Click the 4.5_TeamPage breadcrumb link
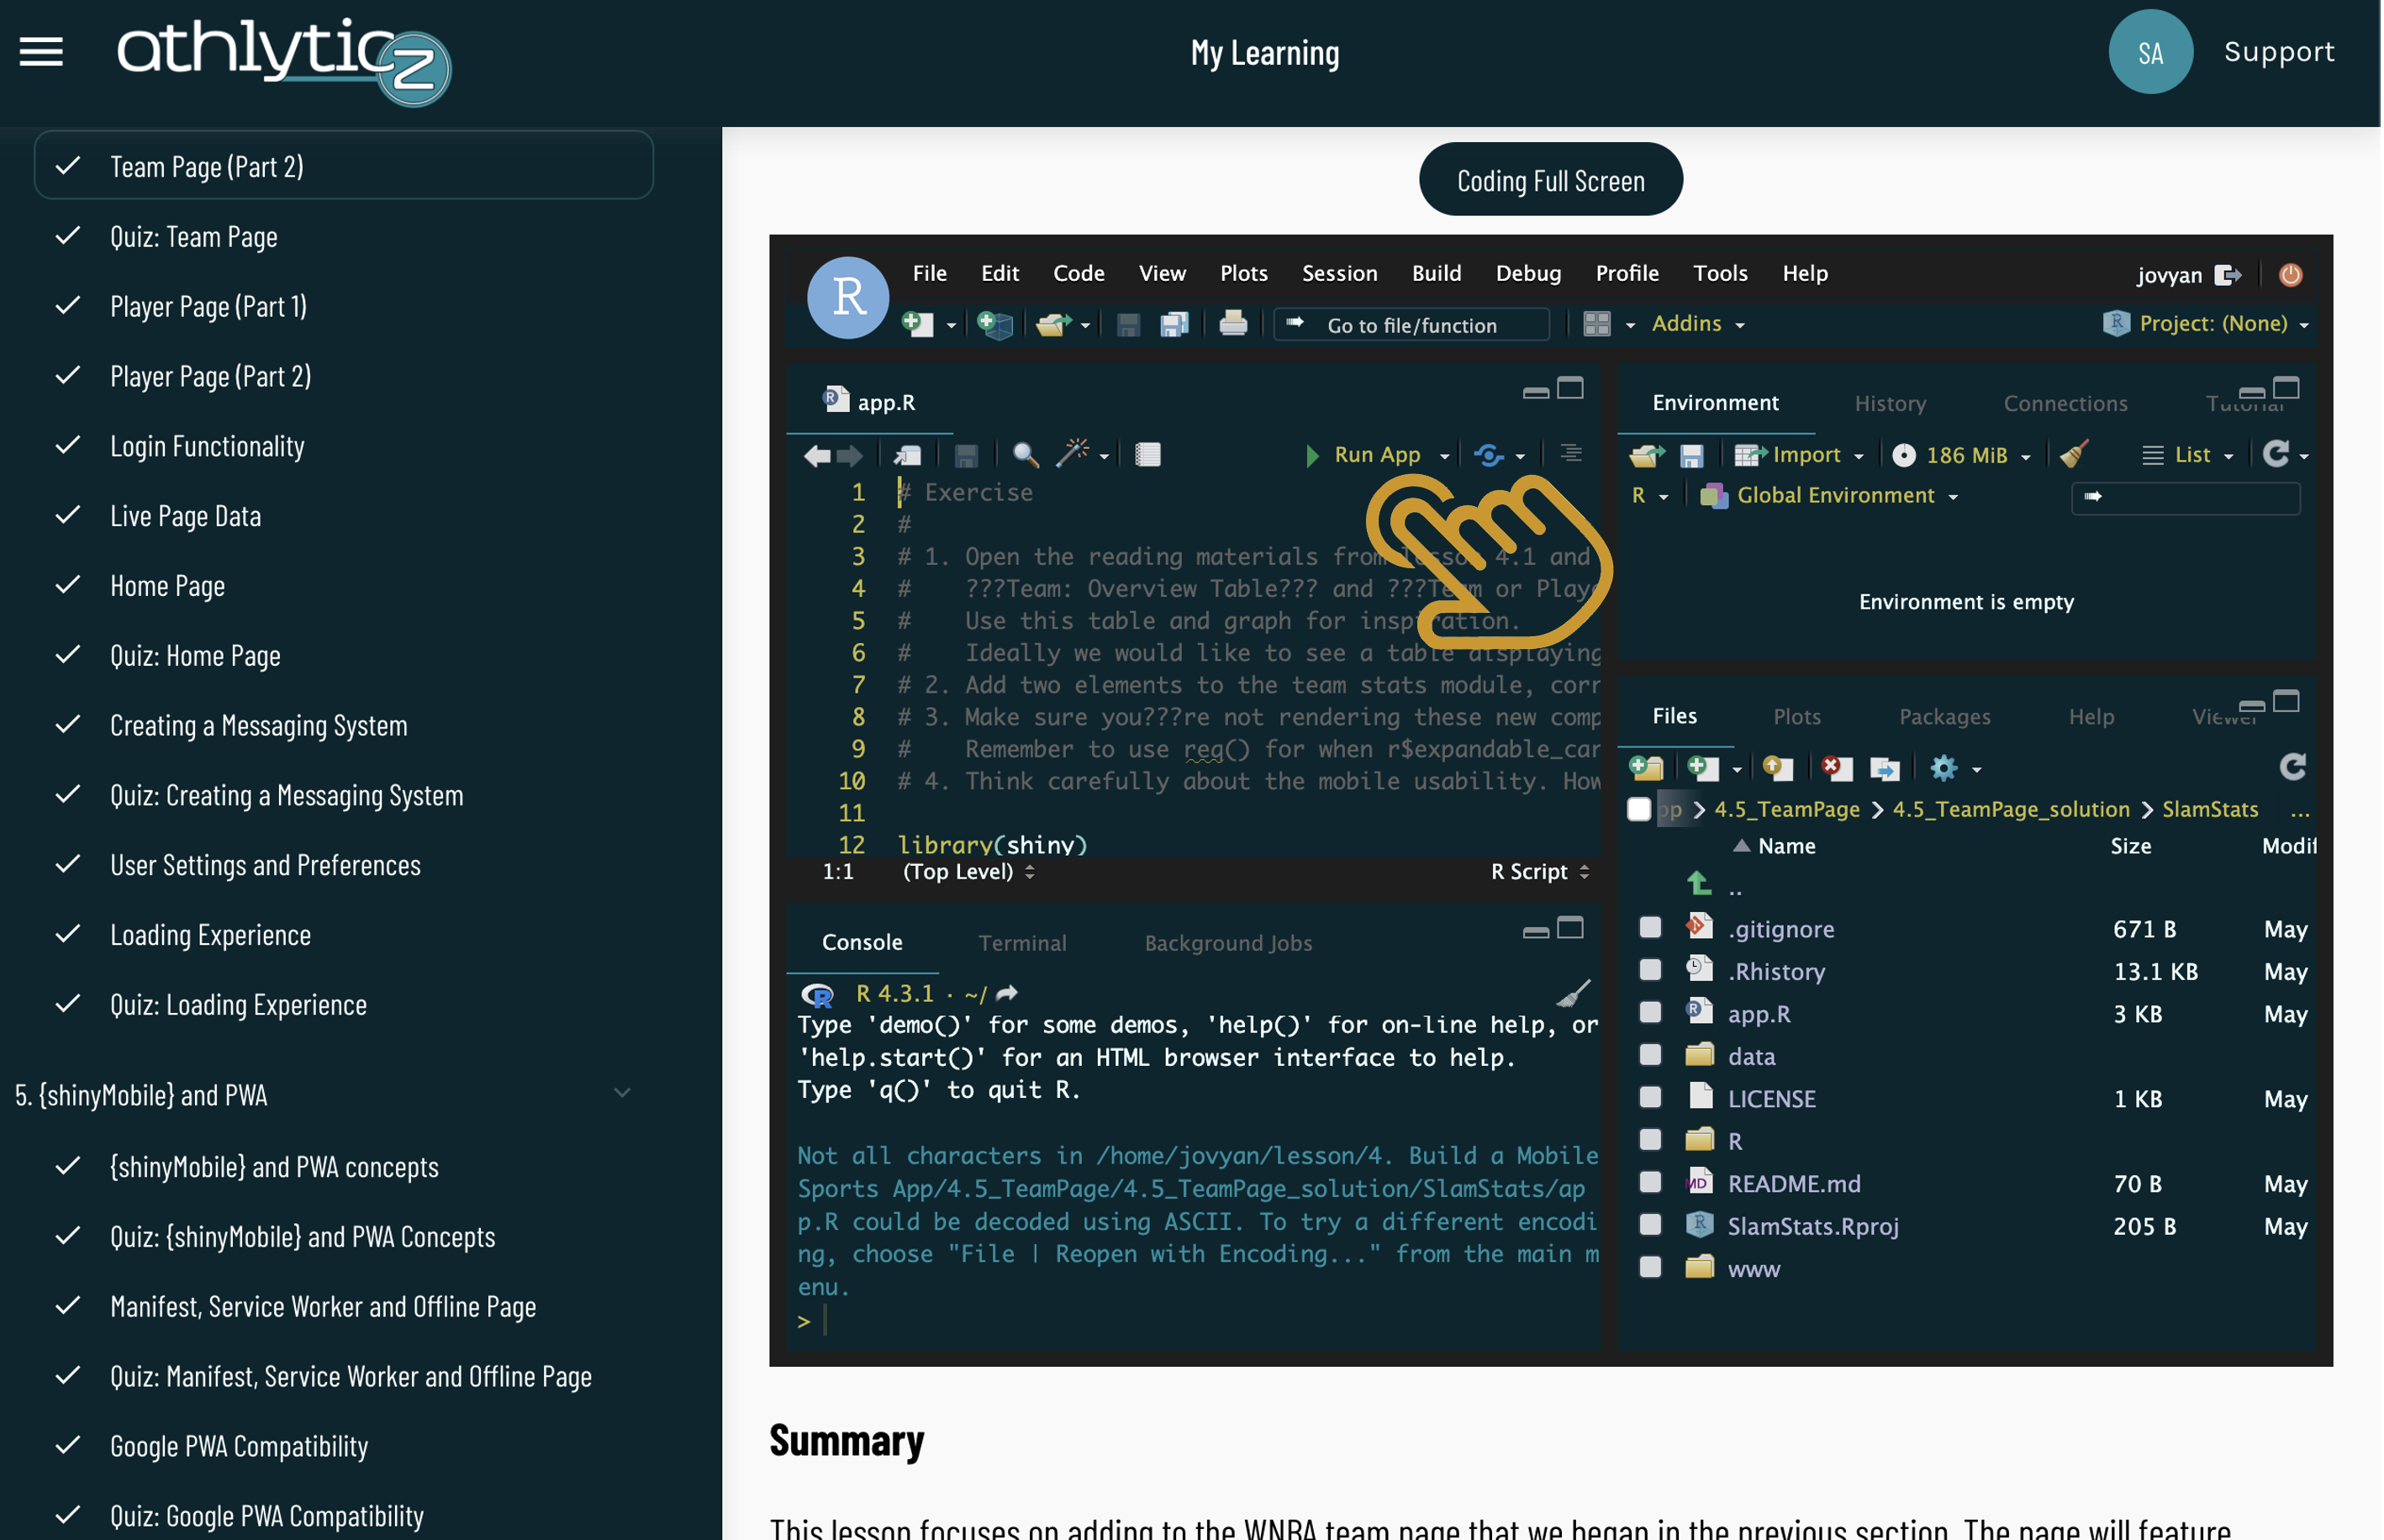 (x=1789, y=810)
